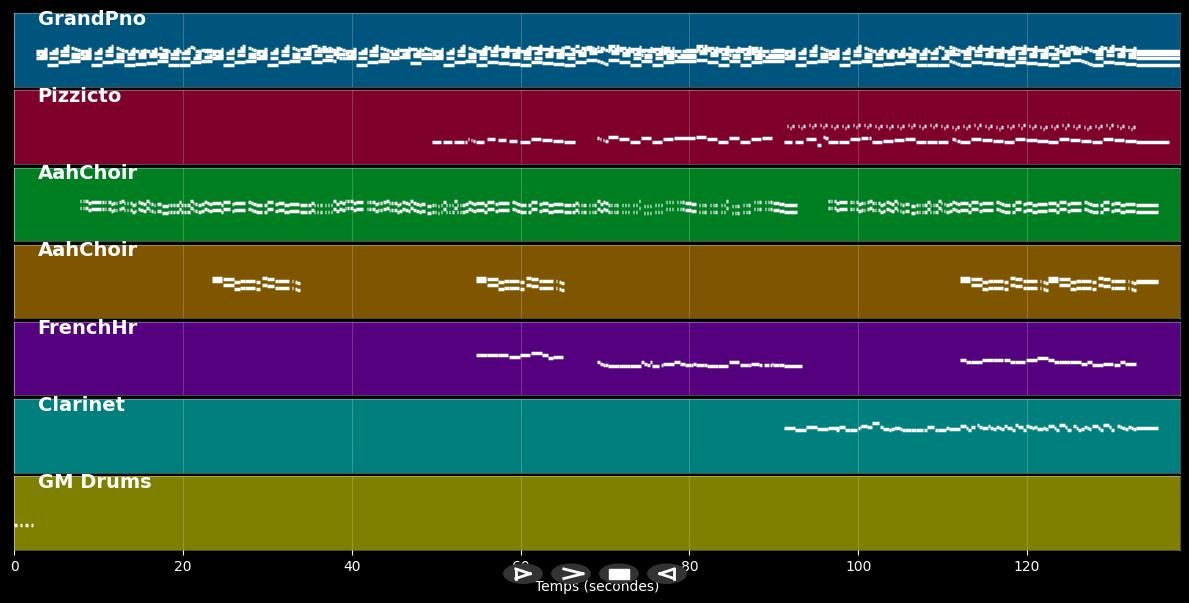Select the Clarinet track label
Screen dimensions: 1189x603
click(x=81, y=405)
